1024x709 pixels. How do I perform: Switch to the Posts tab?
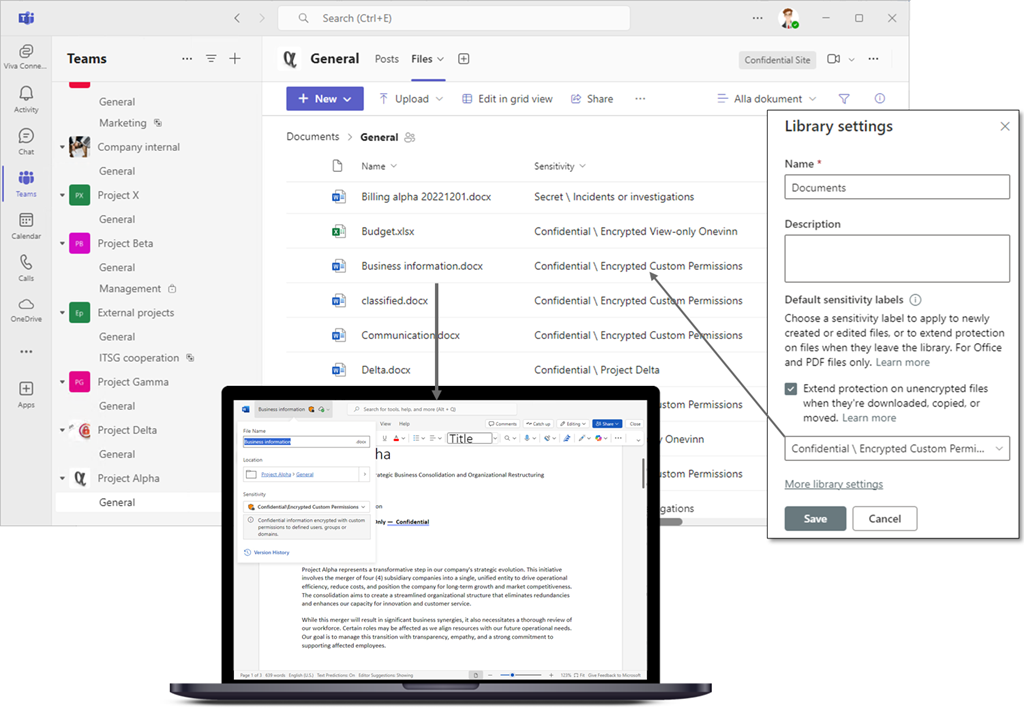click(386, 59)
